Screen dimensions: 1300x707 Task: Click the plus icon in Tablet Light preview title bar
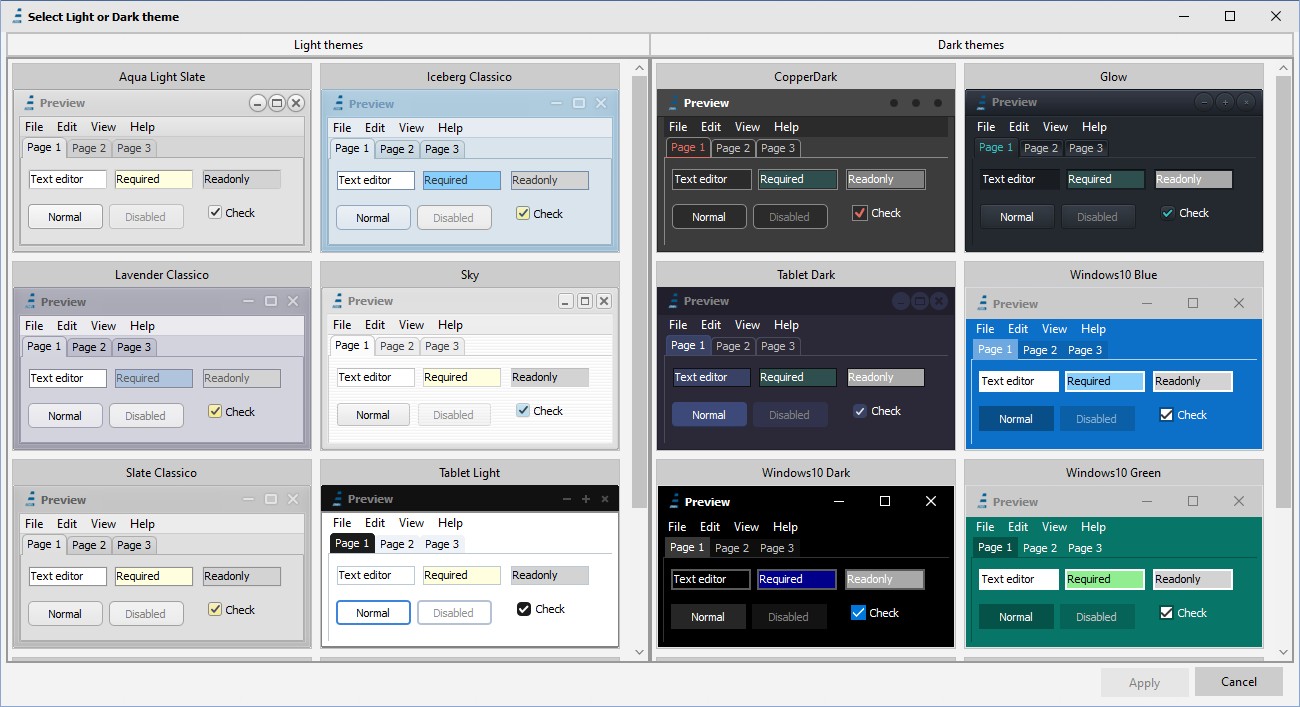(x=586, y=499)
